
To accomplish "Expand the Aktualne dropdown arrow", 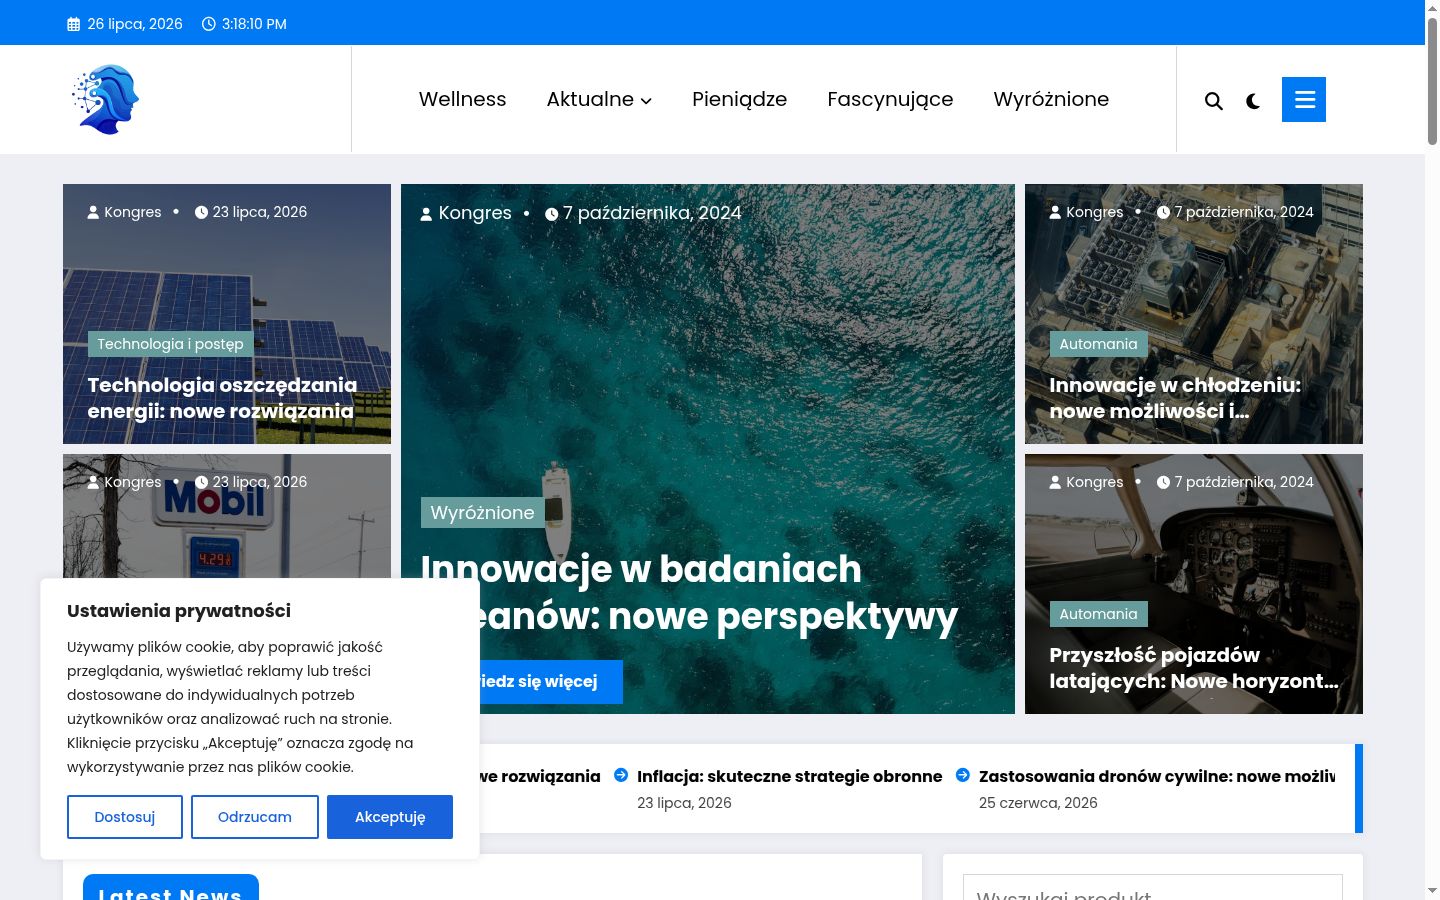I will pyautogui.click(x=646, y=101).
